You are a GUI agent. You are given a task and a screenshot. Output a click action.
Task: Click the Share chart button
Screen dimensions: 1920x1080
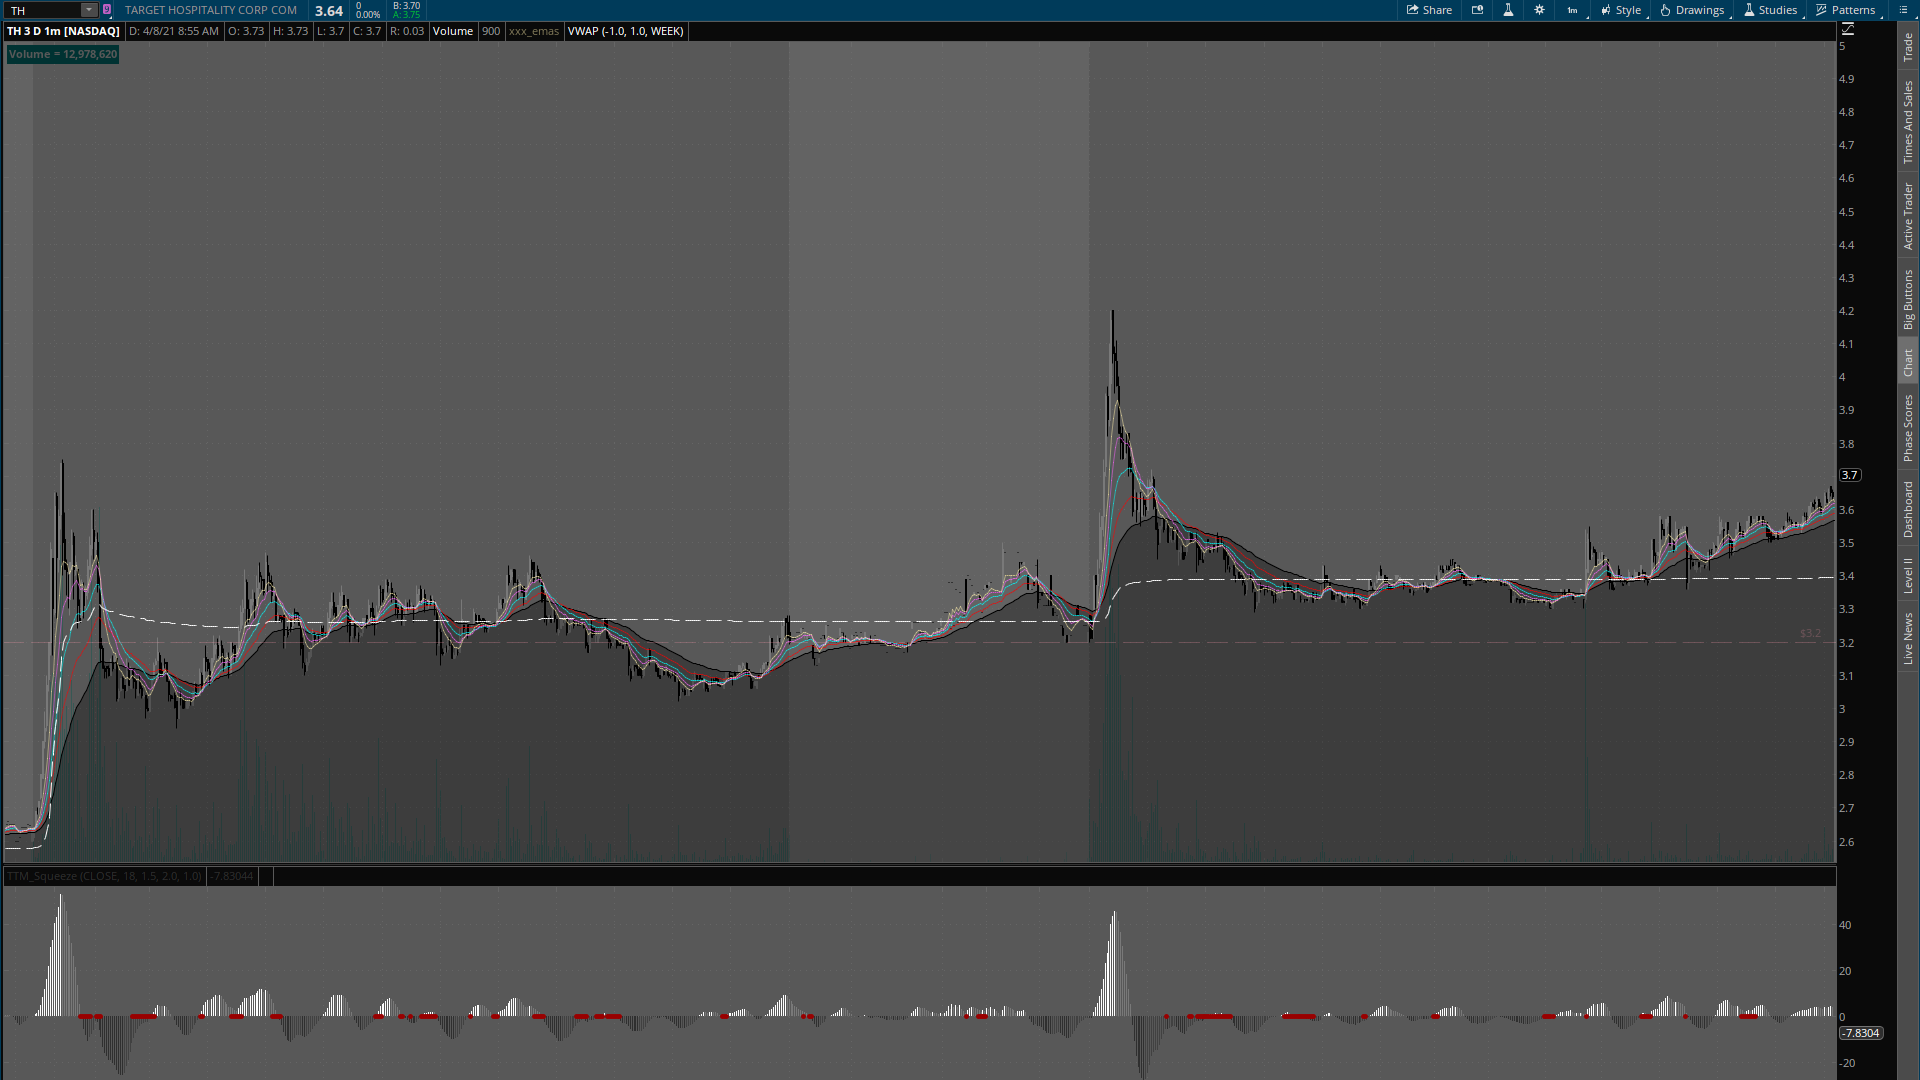tap(1429, 10)
